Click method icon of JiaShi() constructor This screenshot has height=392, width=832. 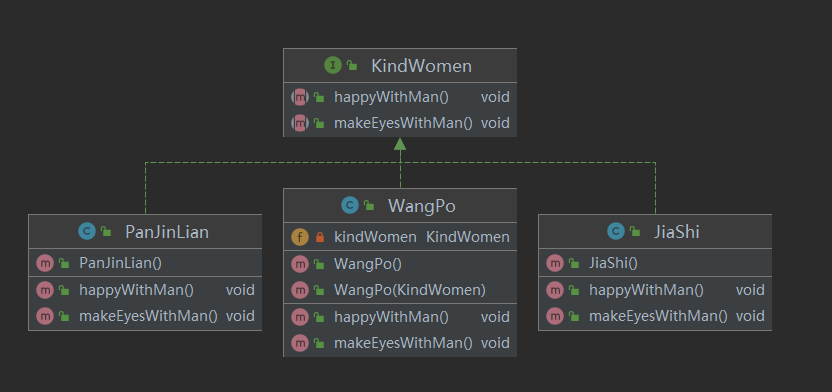[x=554, y=263]
